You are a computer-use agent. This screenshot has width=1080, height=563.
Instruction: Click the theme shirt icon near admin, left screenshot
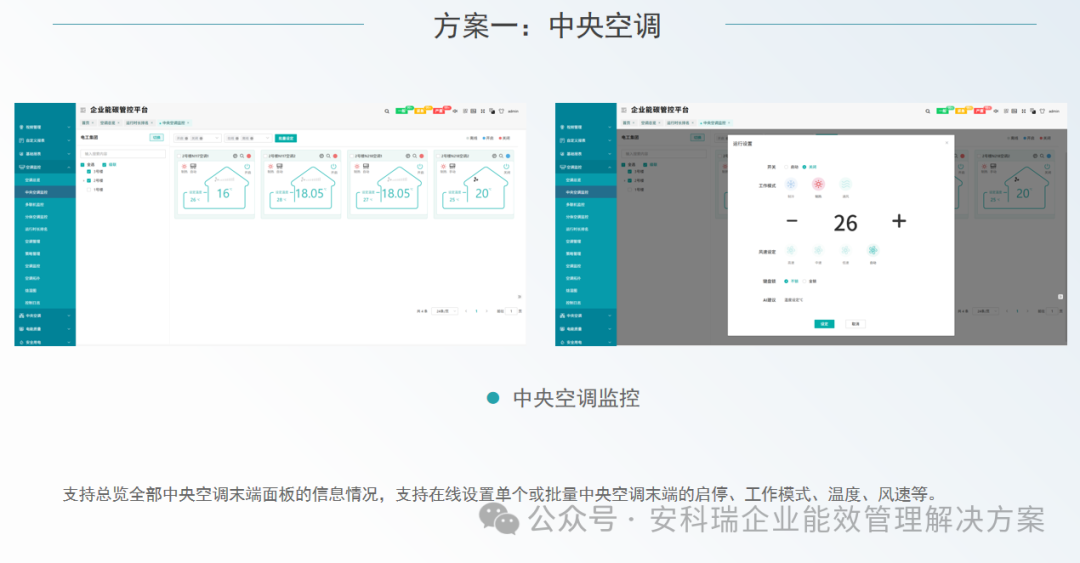click(501, 111)
